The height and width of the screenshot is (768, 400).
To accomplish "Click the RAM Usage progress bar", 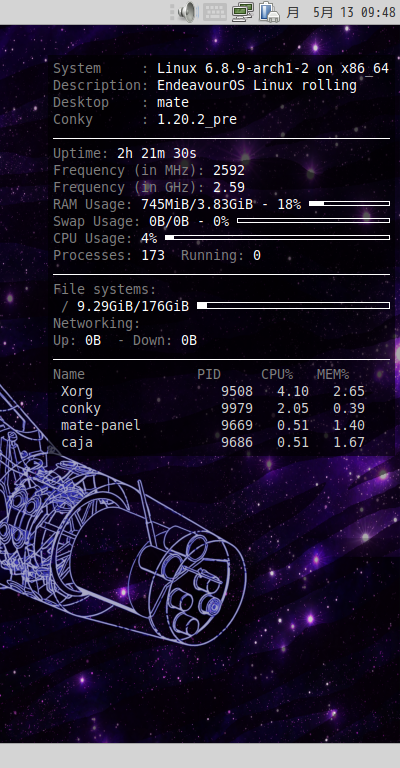I will [349, 203].
